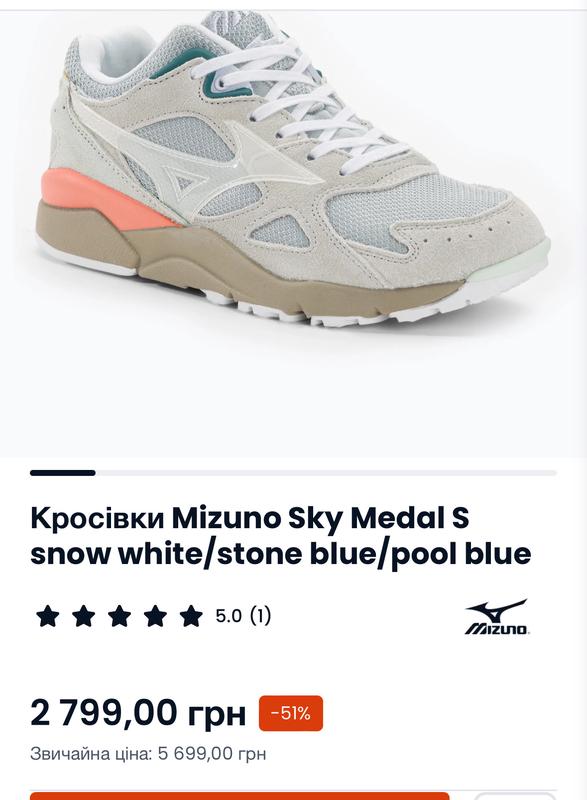Click the unfilled portion of the gallery indicator
Screen dimensions: 587x800
point(326,473)
